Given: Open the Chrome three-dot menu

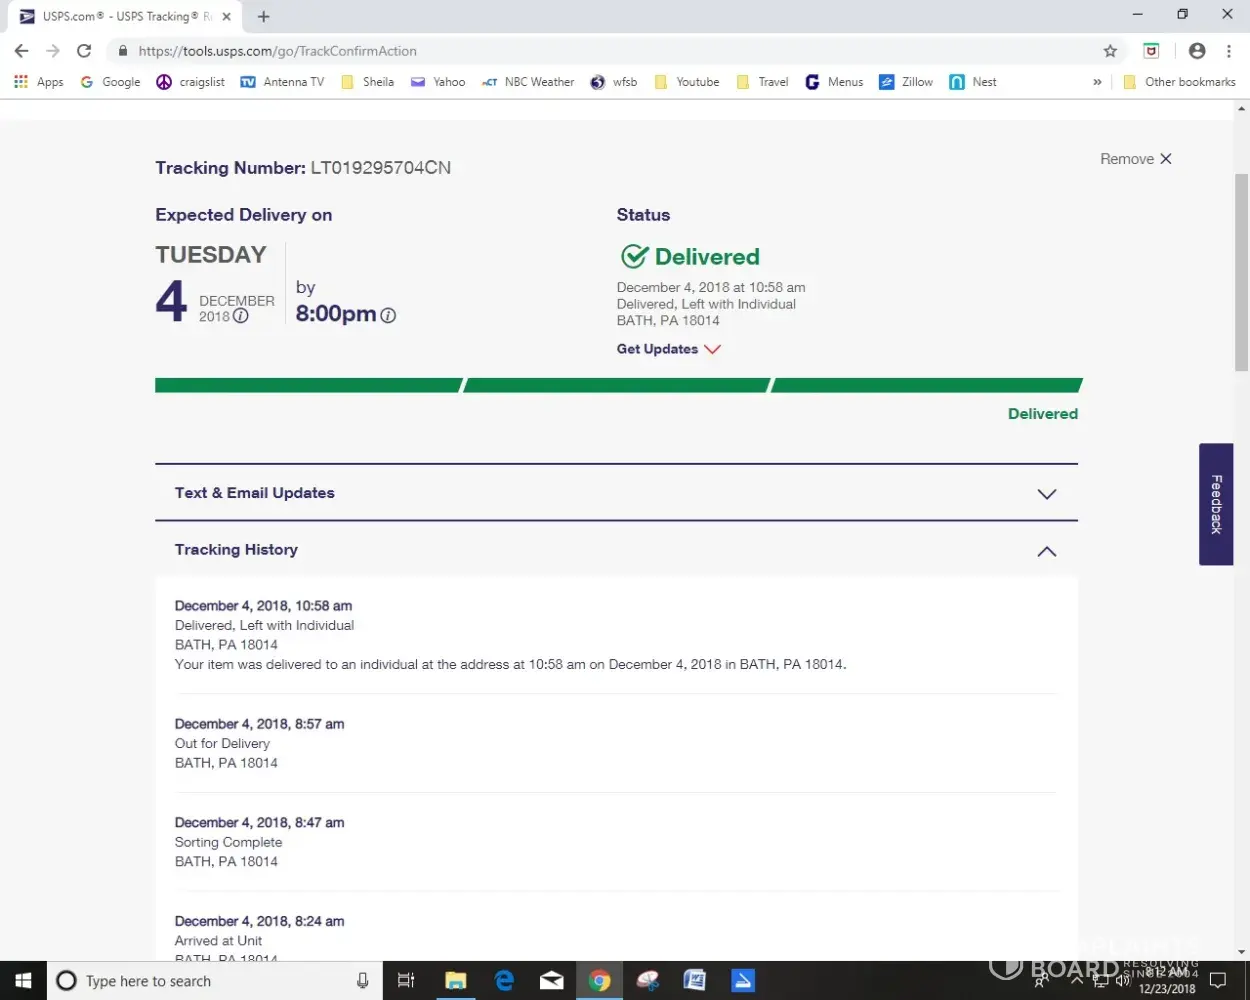Looking at the screenshot, I should [1229, 51].
